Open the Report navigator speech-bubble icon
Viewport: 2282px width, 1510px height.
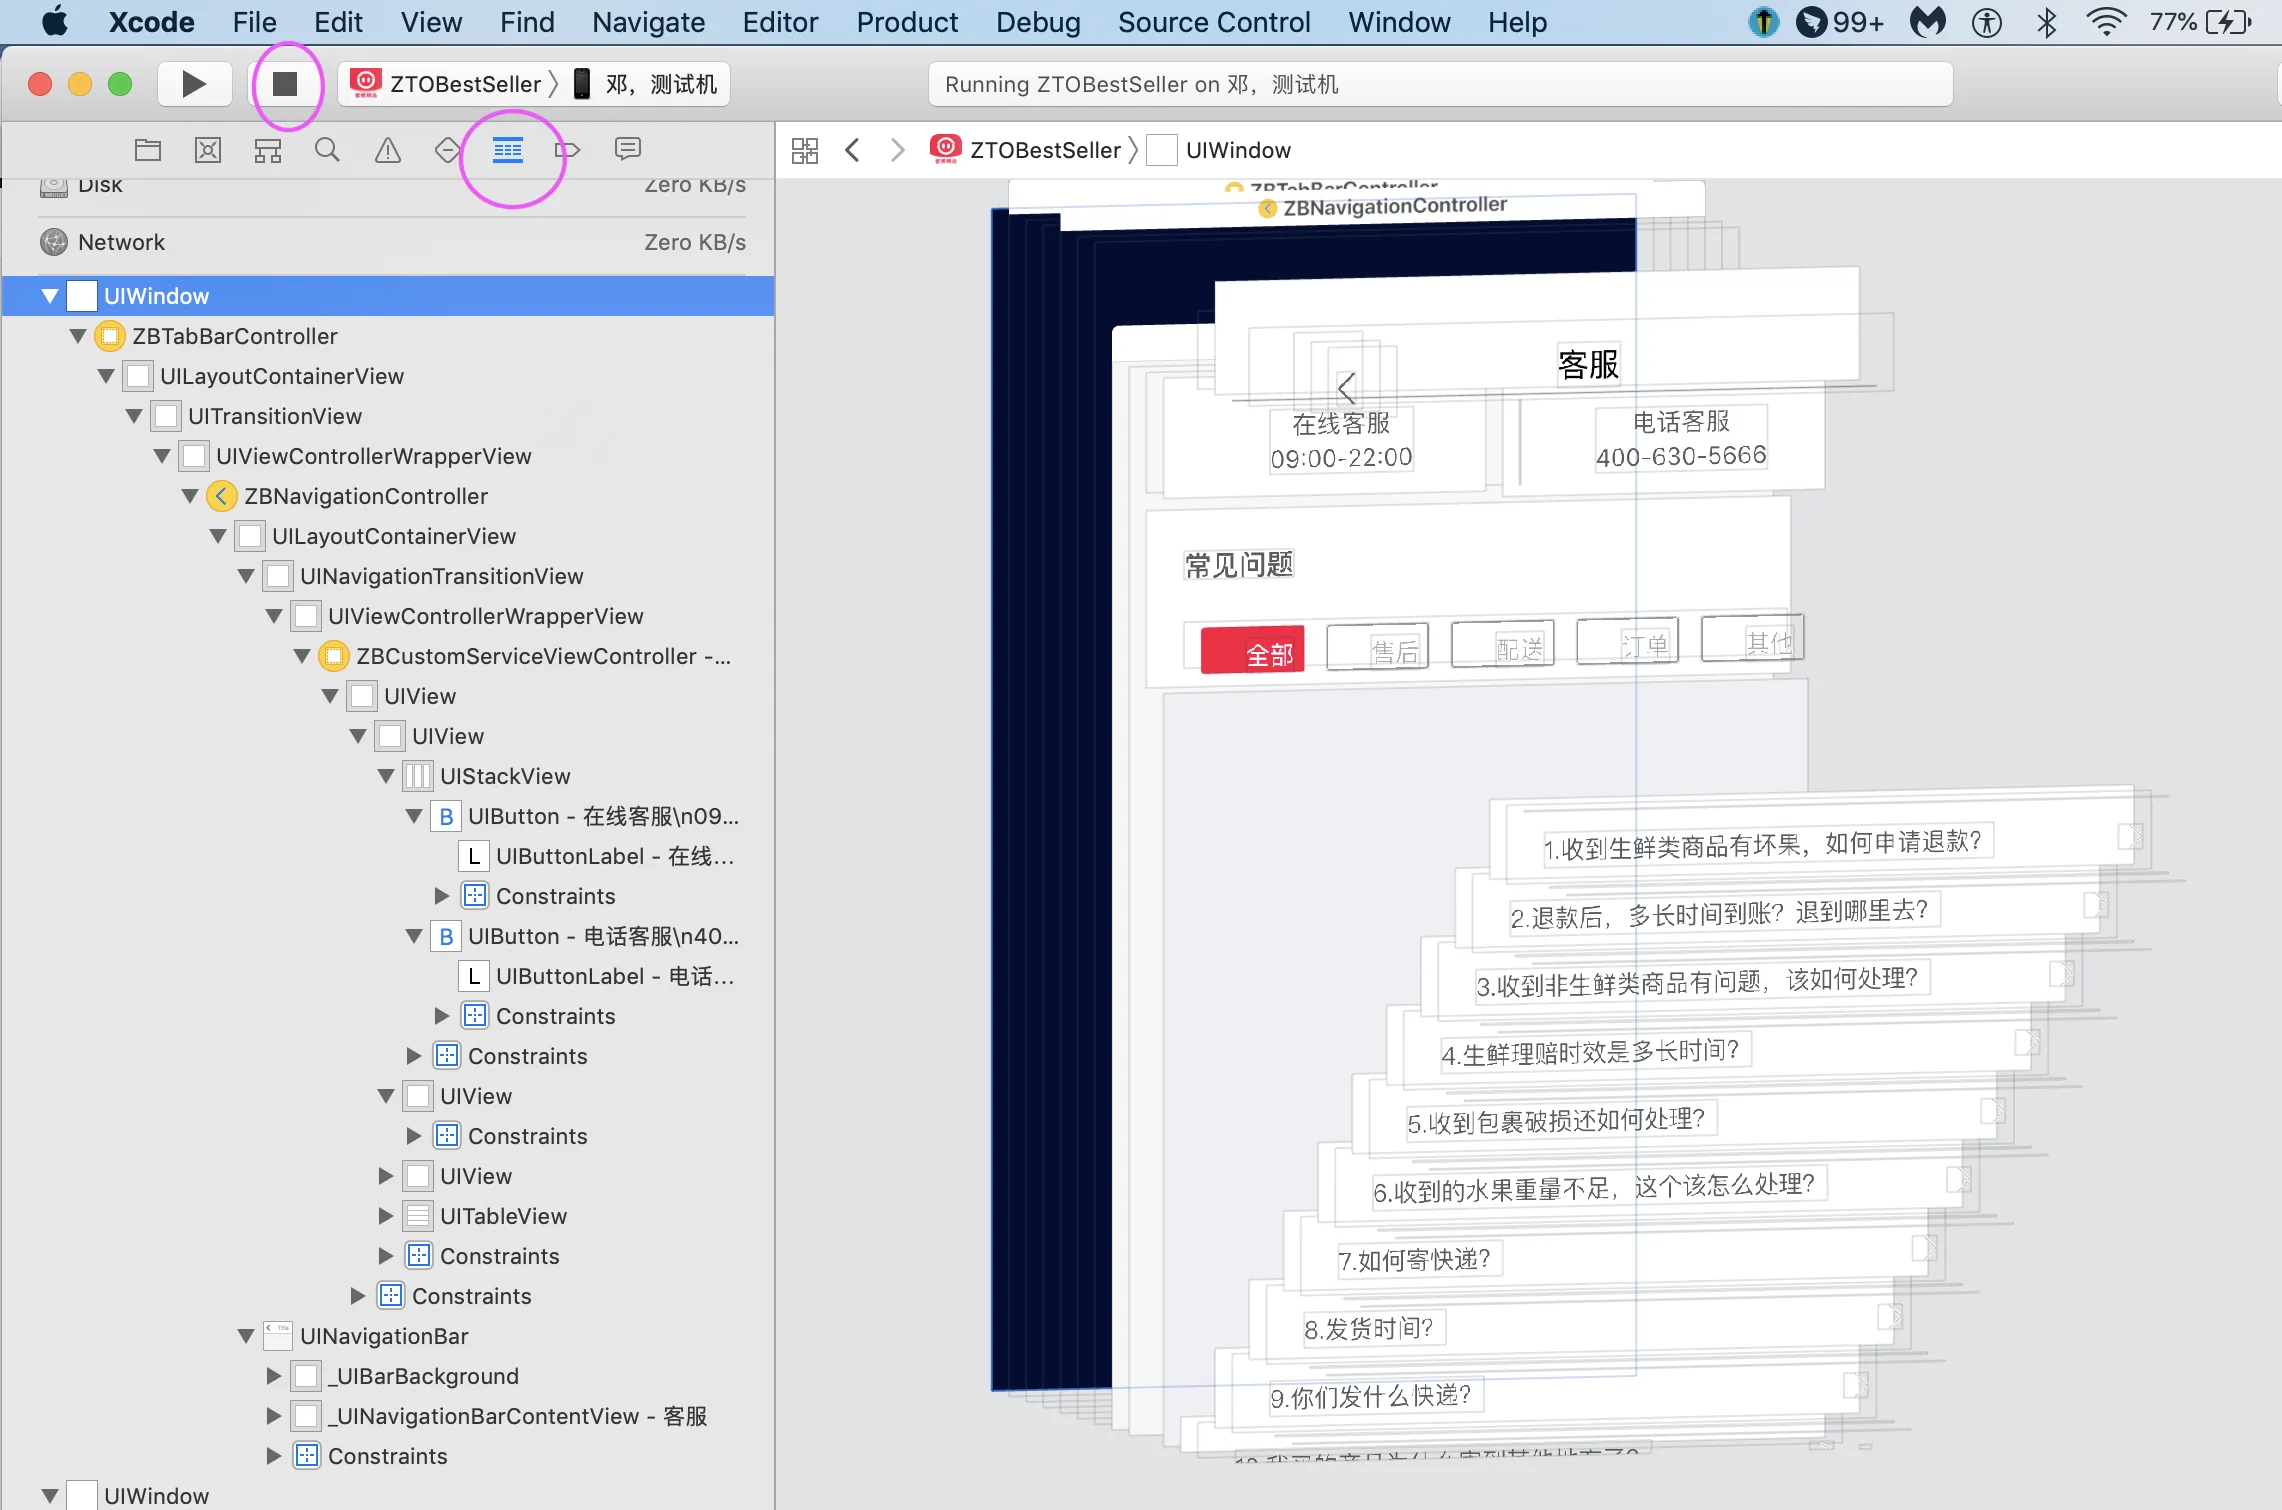[x=627, y=150]
